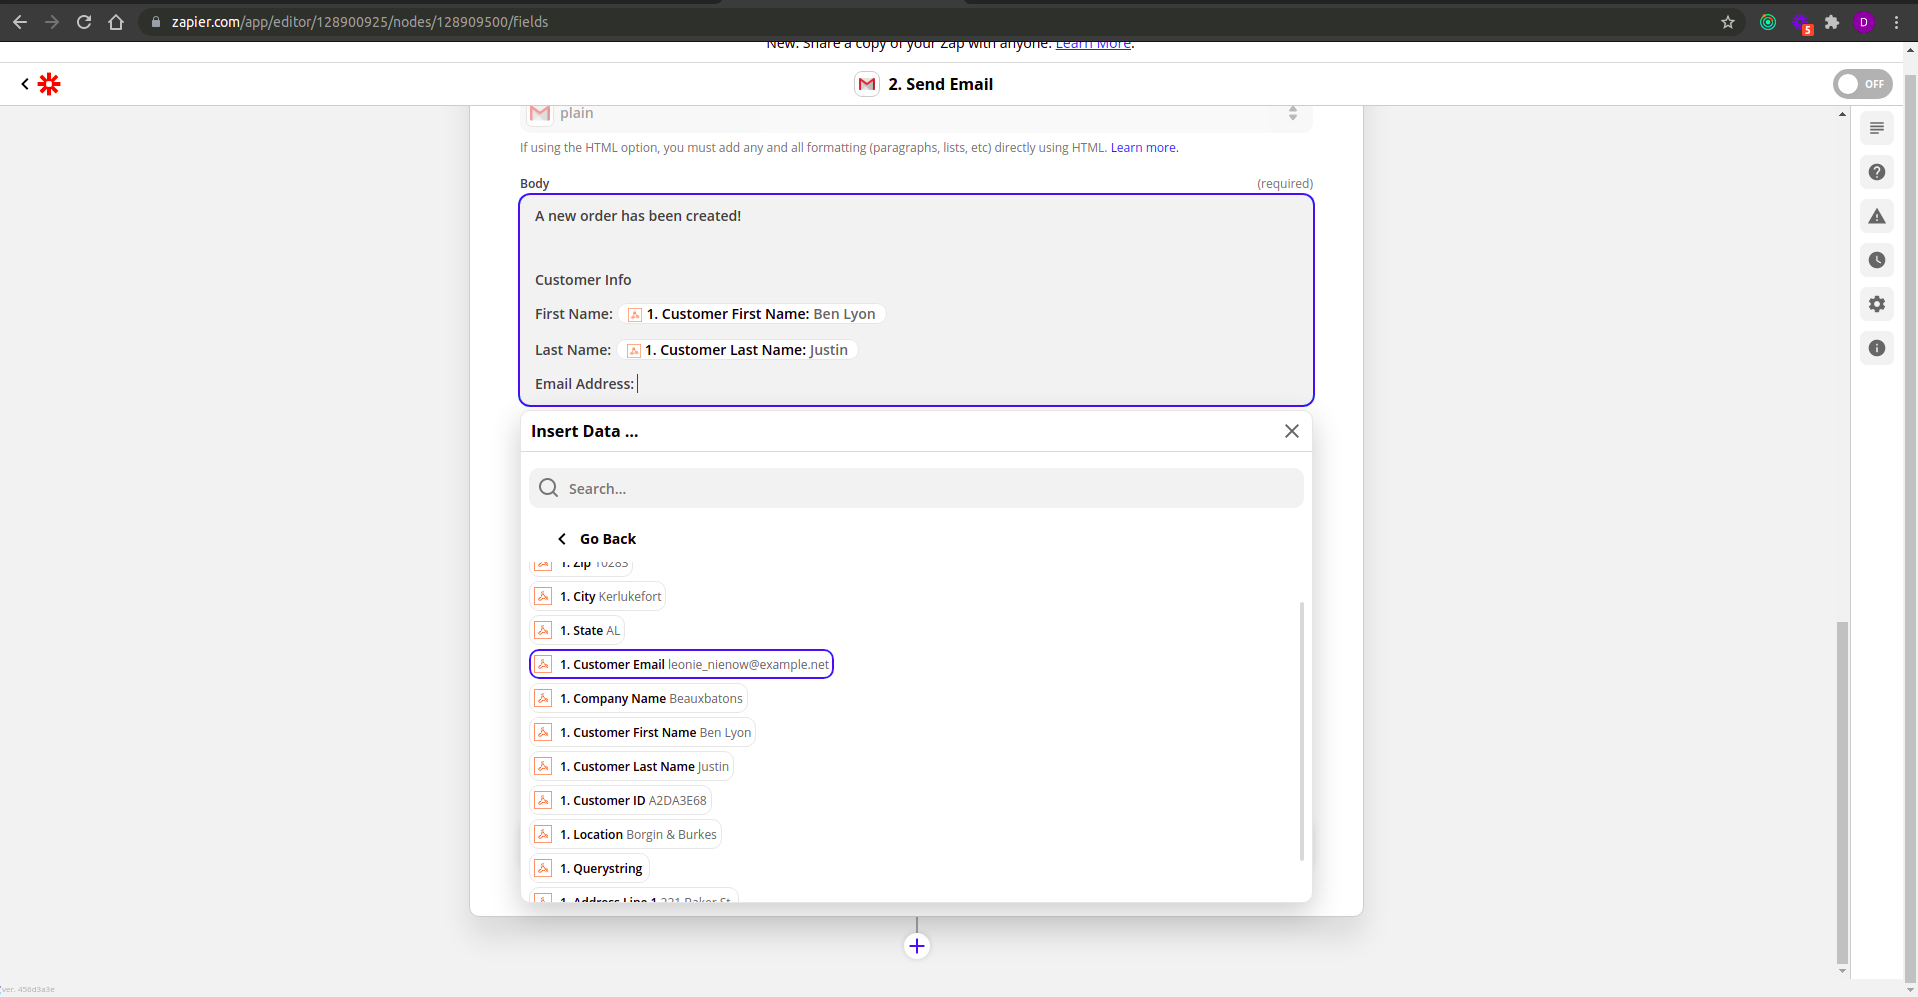Click the Learn more link about HTML
1918x997 pixels.
tap(1143, 148)
